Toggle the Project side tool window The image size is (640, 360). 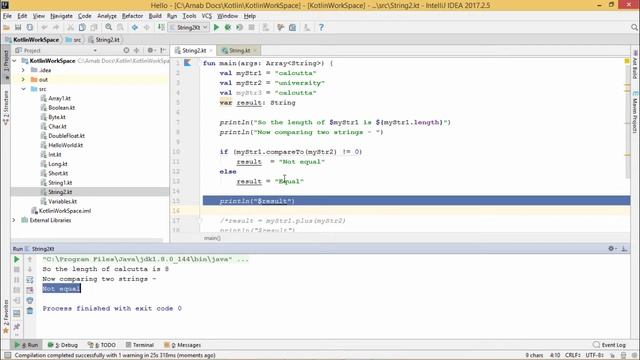6,64
